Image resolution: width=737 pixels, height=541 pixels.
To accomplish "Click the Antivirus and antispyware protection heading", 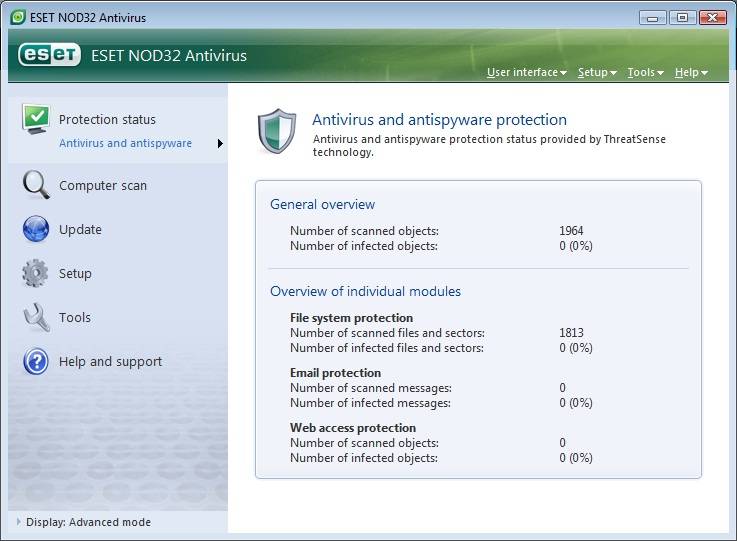I will (439, 119).
